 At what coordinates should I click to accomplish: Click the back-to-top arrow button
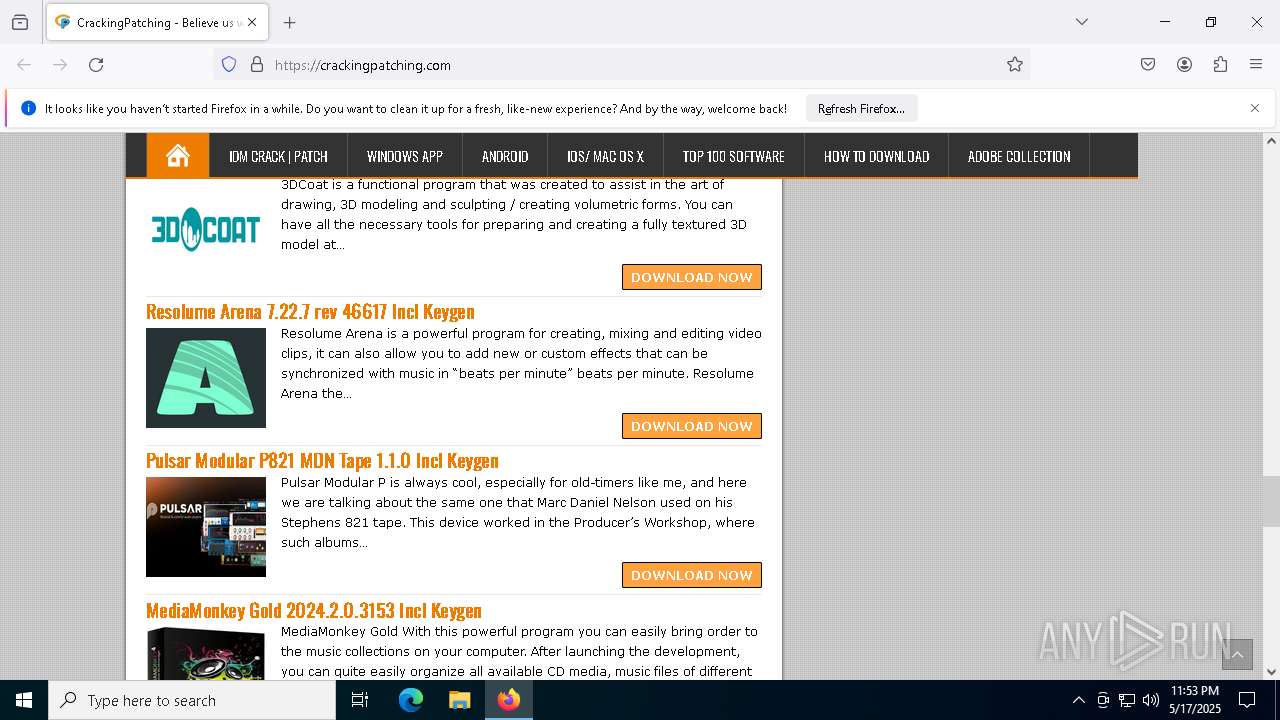[x=1237, y=655]
